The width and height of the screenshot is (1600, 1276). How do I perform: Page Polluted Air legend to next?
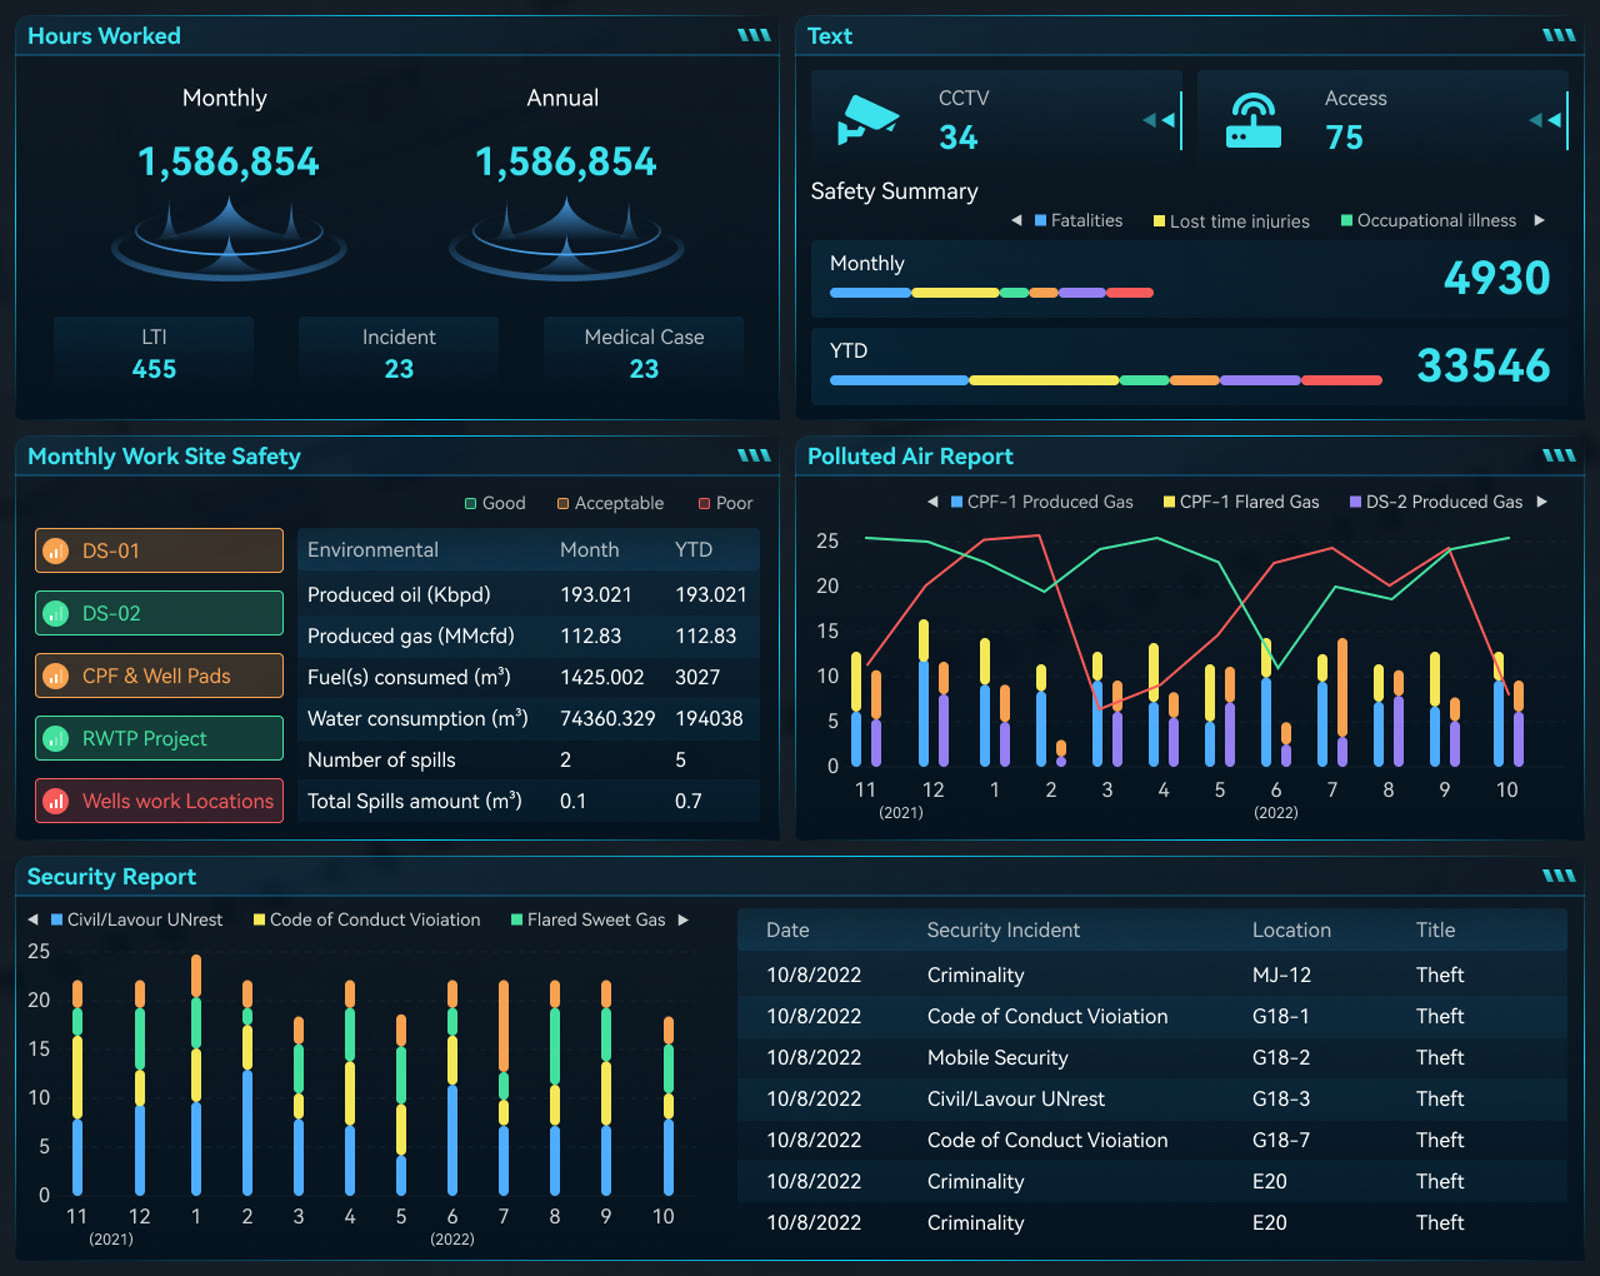(1542, 502)
